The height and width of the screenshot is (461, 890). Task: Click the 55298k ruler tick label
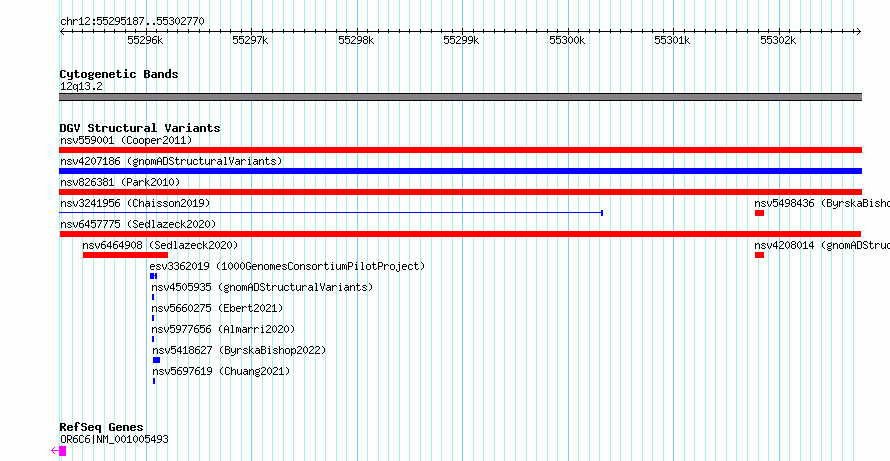pyautogui.click(x=356, y=40)
